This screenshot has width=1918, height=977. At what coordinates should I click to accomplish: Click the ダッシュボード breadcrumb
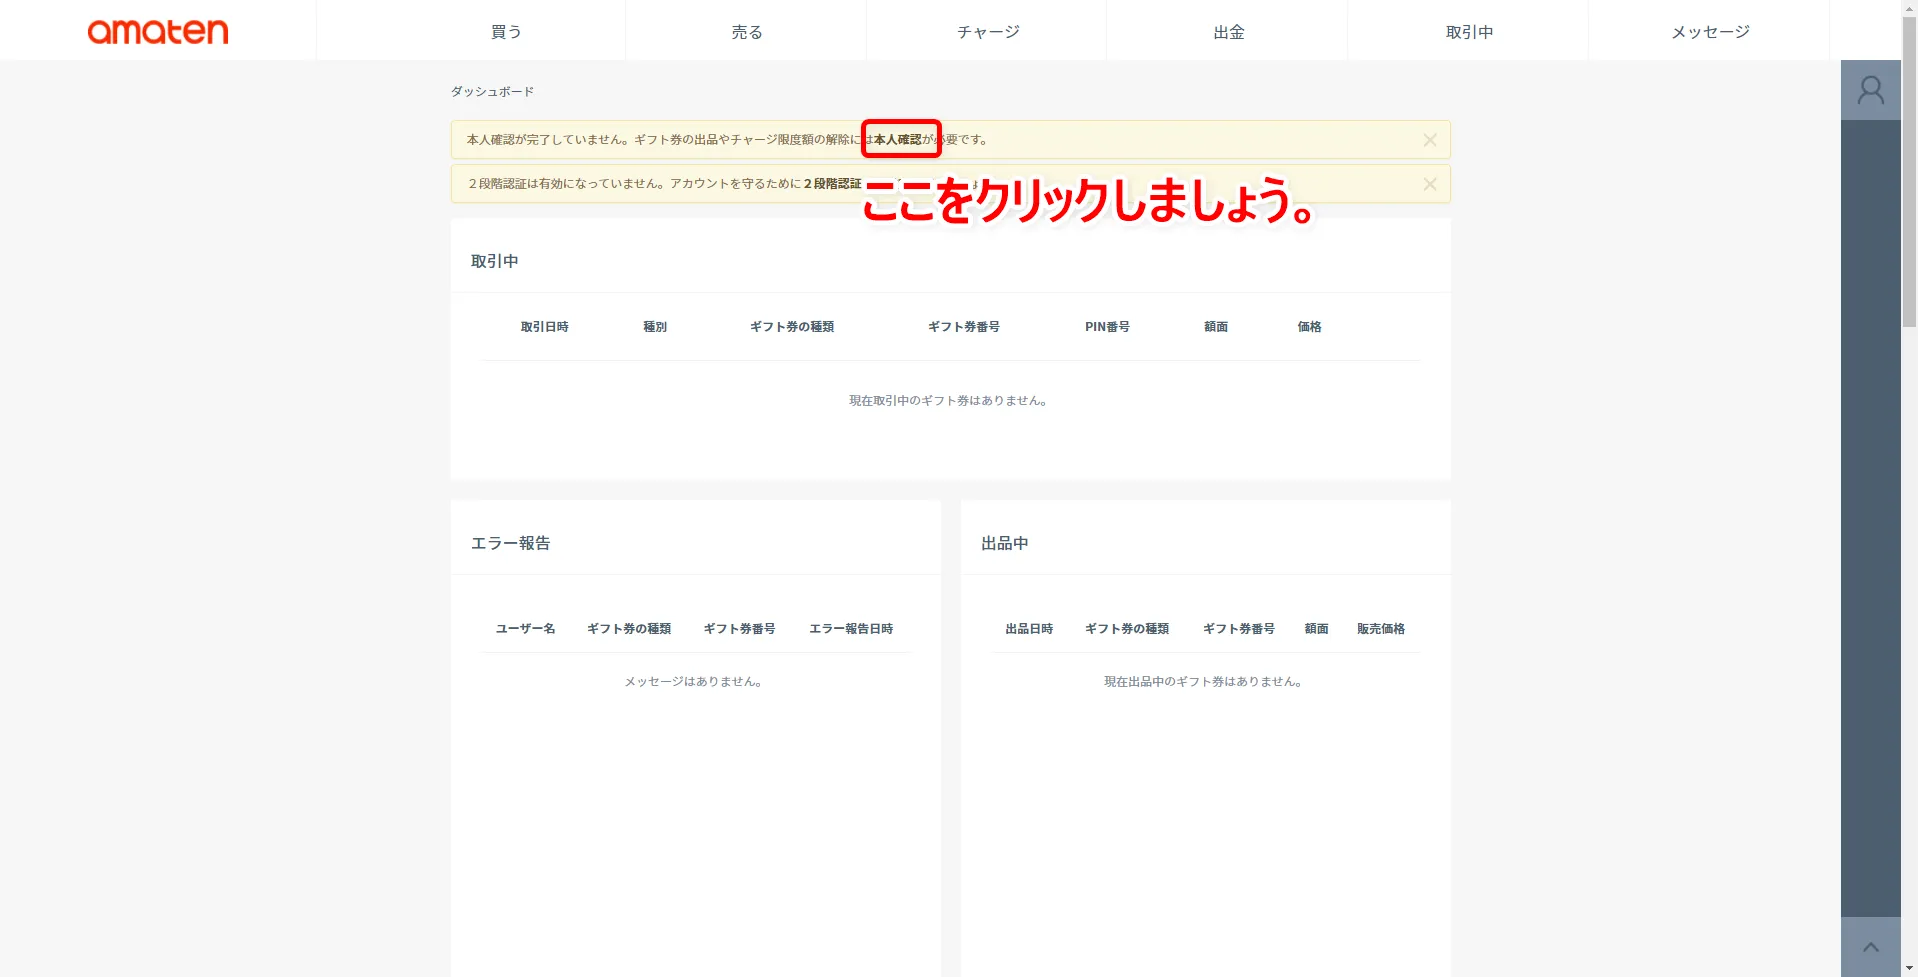point(492,91)
